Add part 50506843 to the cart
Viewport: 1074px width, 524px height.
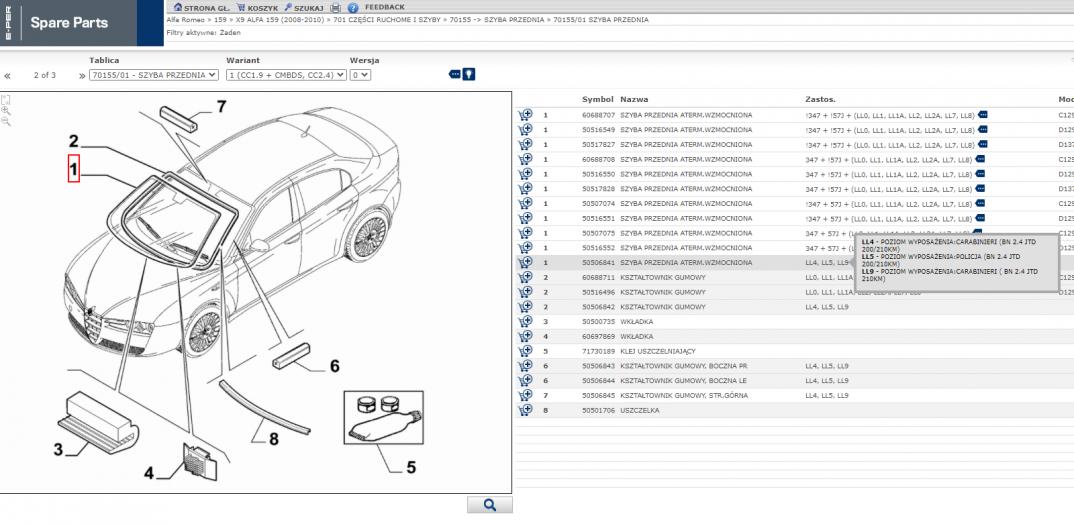(525, 366)
